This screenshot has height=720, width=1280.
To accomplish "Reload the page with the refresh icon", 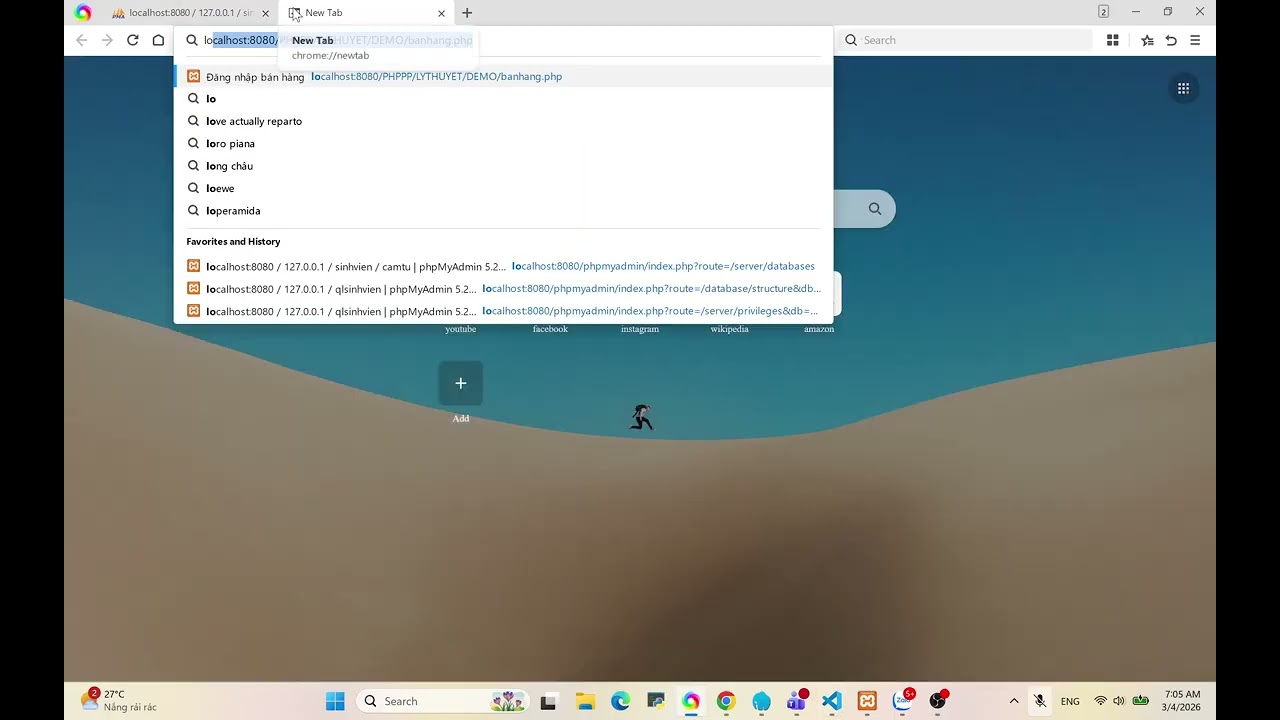I will click(x=132, y=40).
